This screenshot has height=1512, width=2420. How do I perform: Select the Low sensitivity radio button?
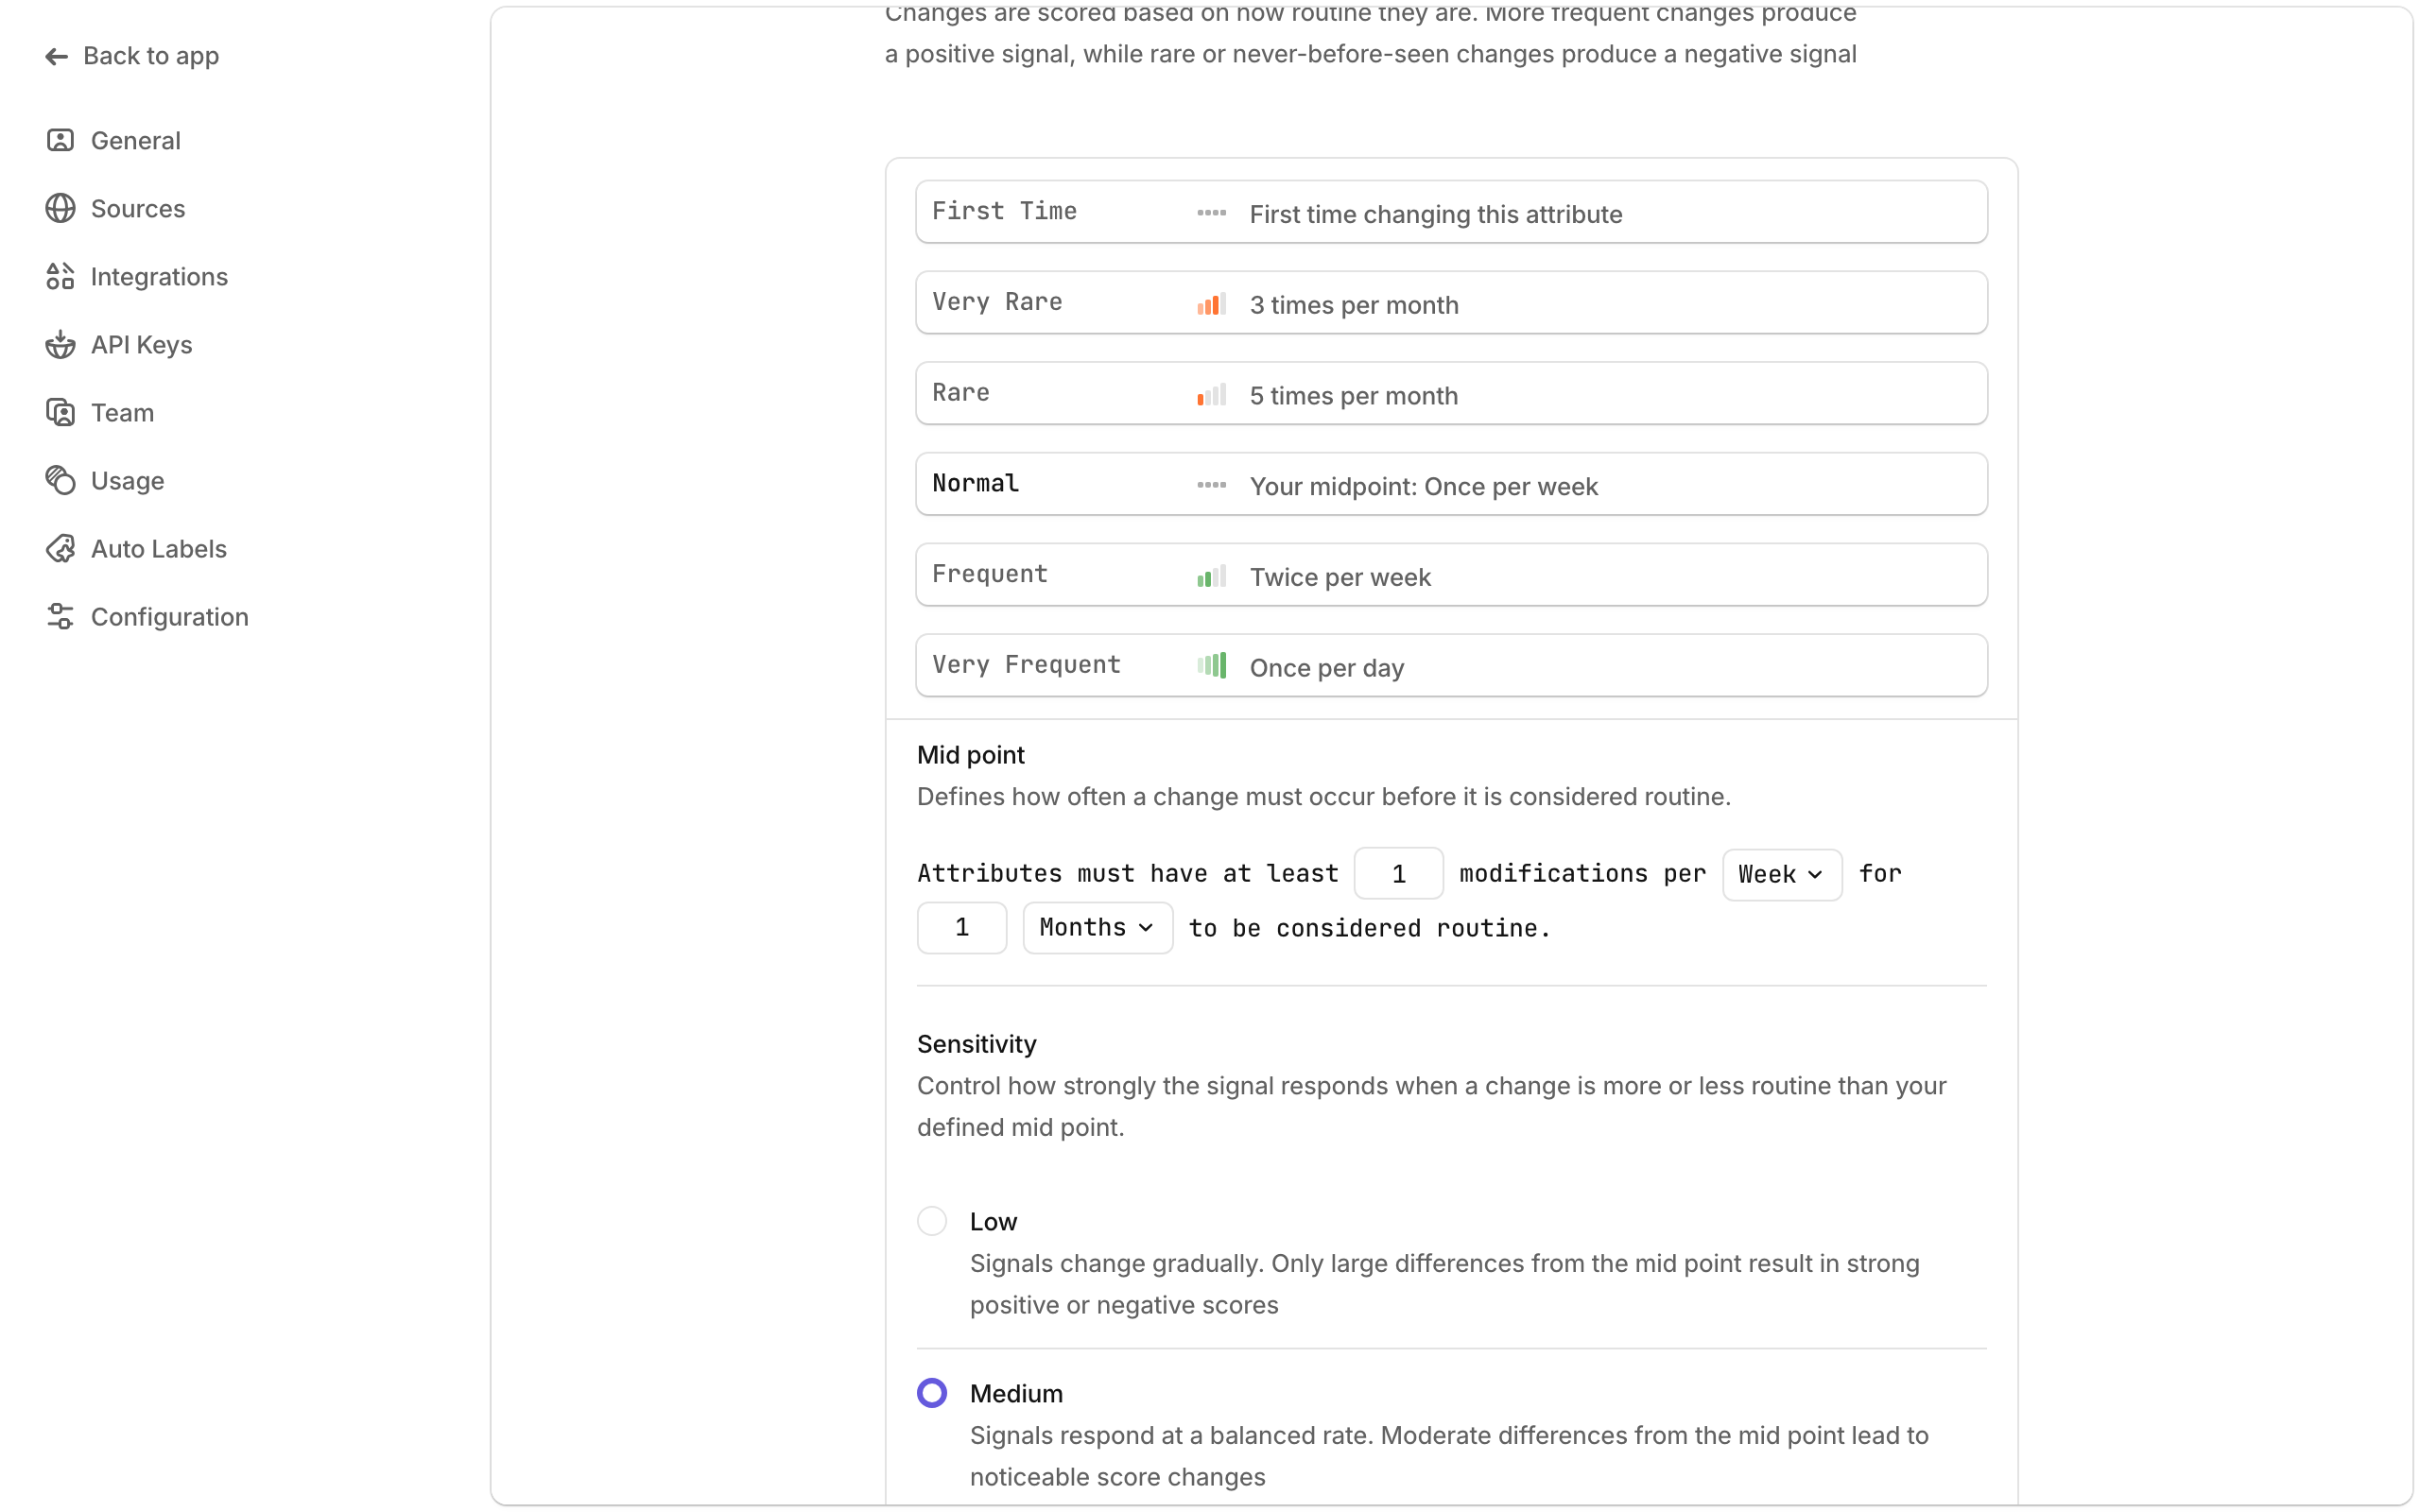tap(931, 1221)
